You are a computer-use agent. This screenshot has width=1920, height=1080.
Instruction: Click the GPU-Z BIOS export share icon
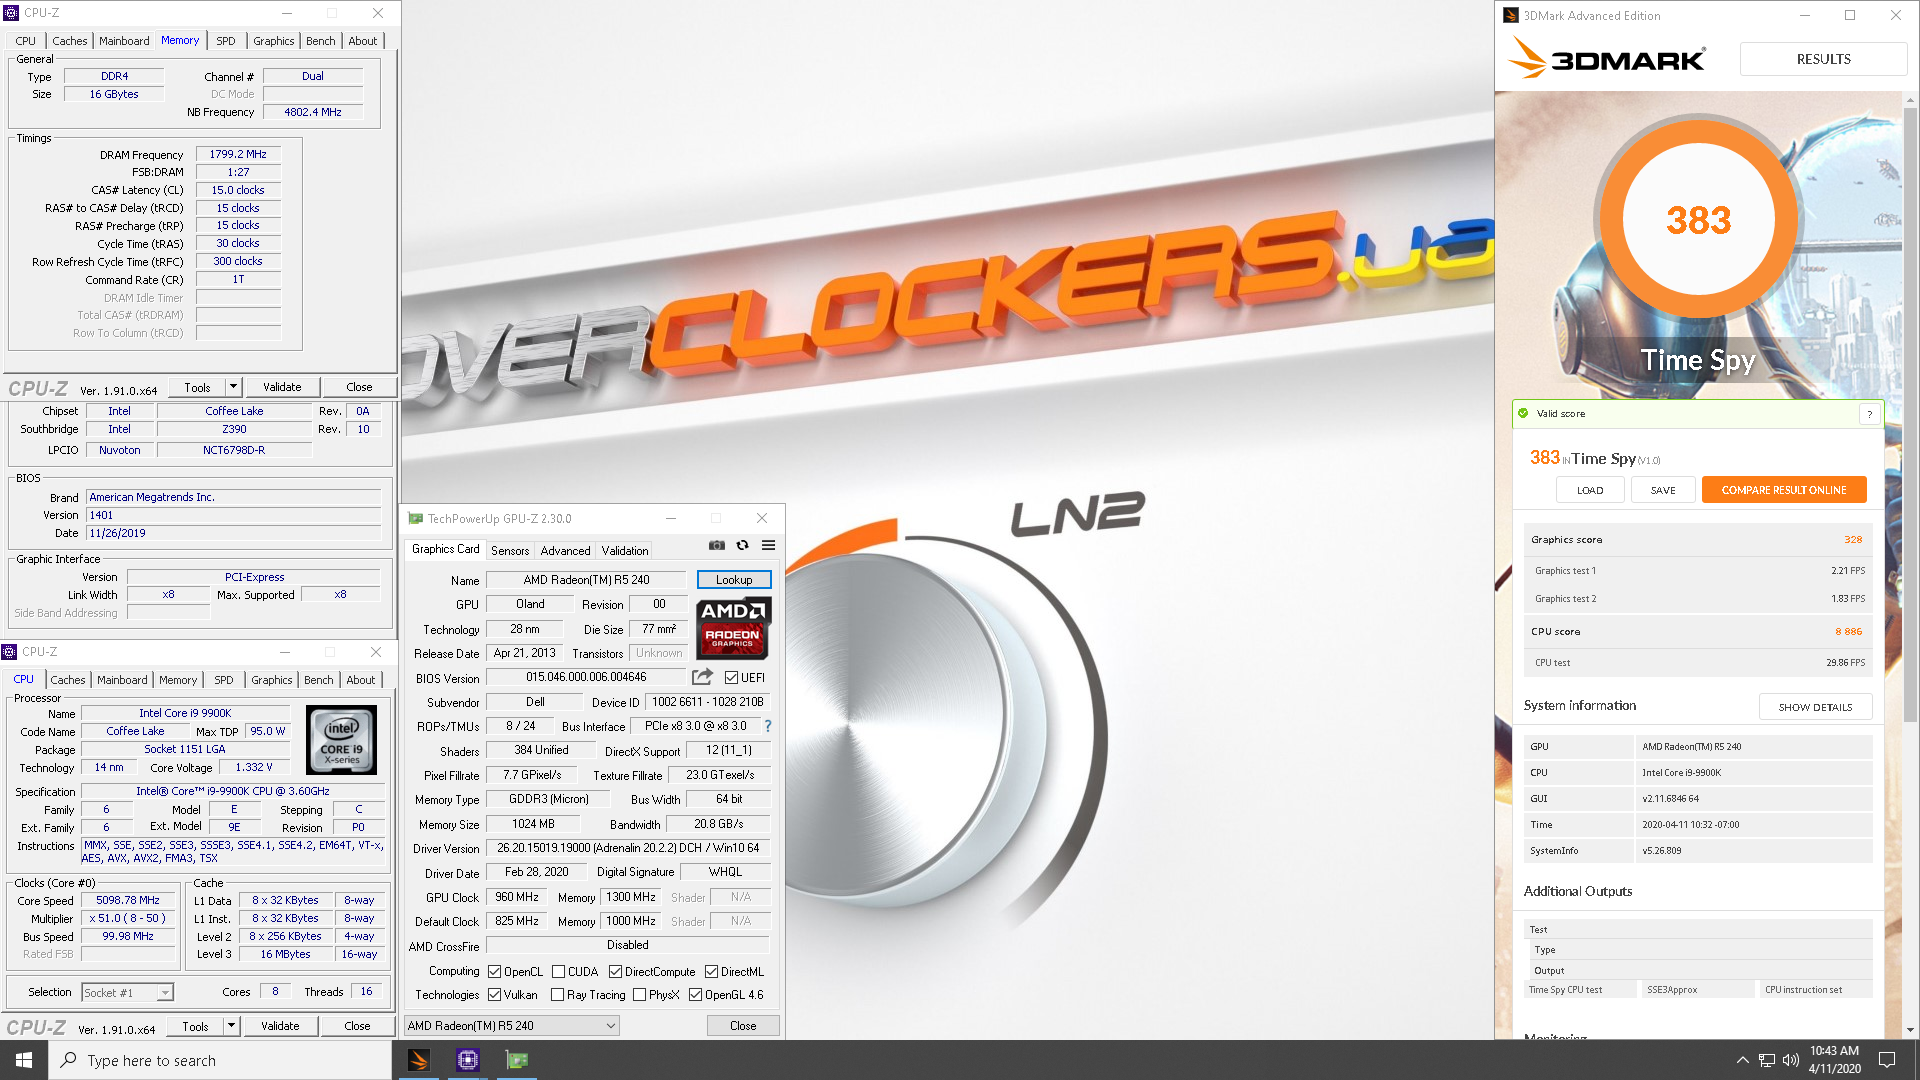703,677
